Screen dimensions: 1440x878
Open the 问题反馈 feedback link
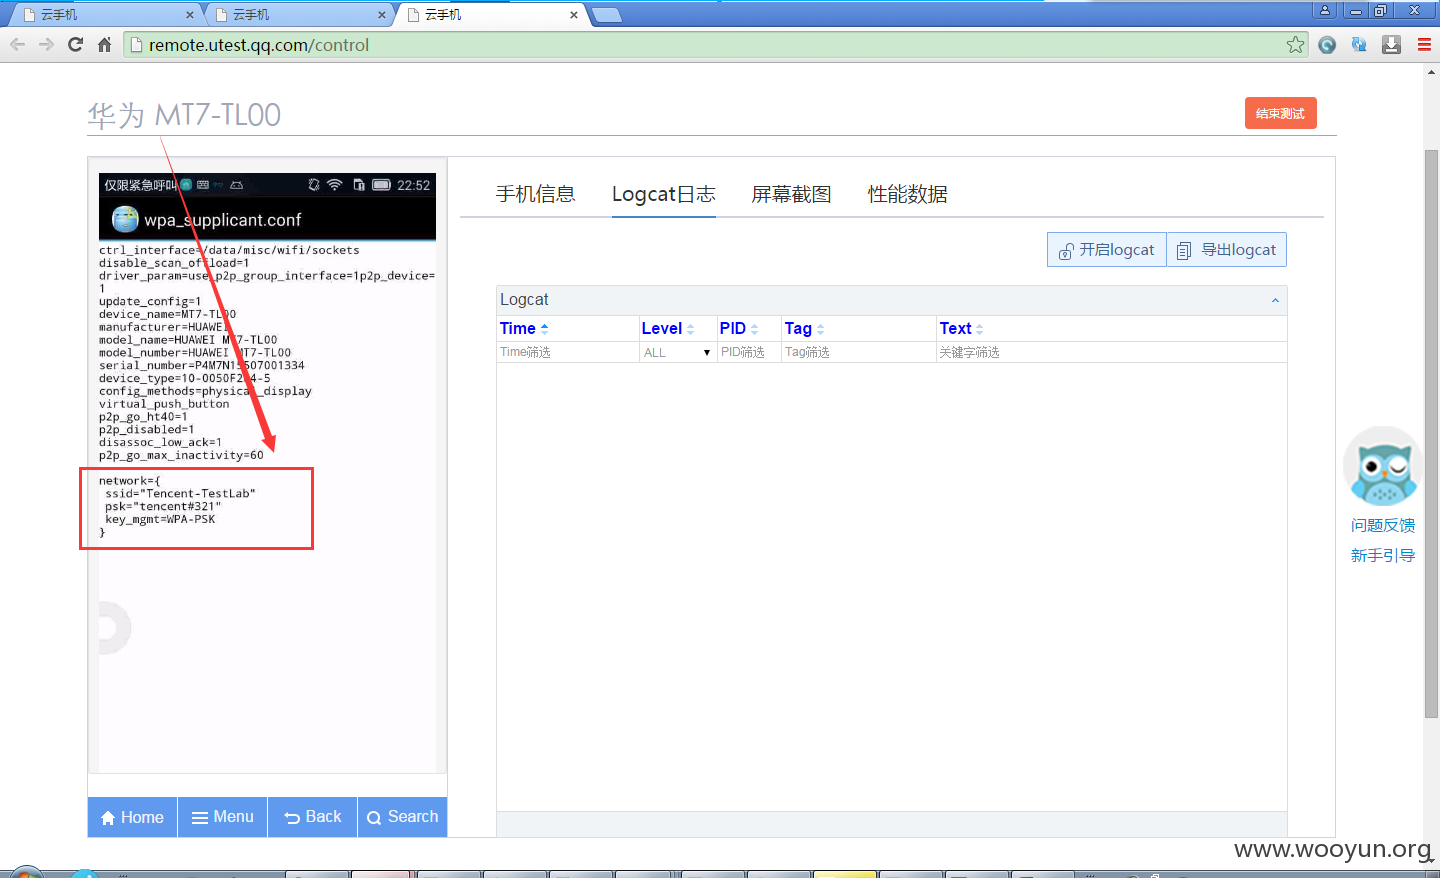tap(1383, 525)
